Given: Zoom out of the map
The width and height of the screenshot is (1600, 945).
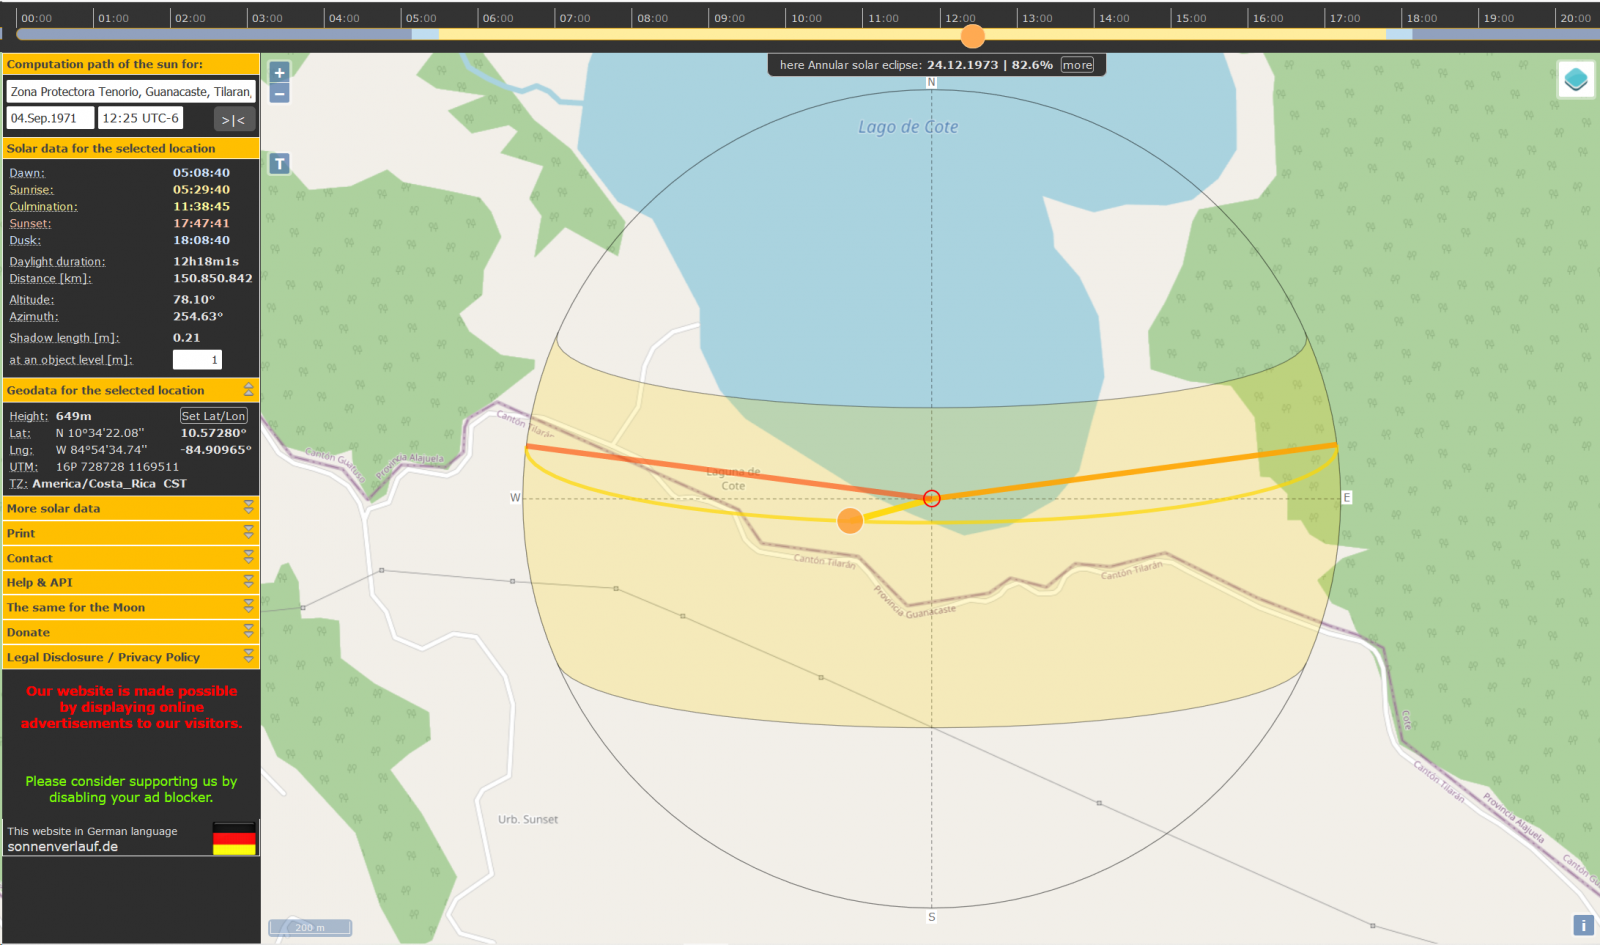Looking at the screenshot, I should tap(279, 94).
